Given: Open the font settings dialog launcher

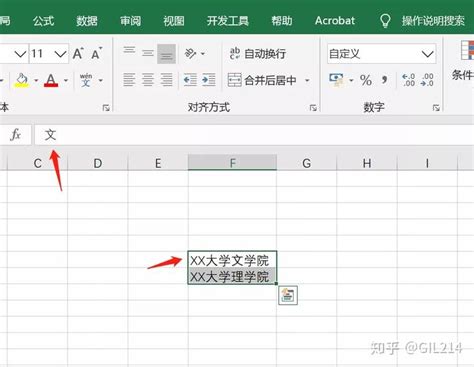Looking at the screenshot, I should [106, 108].
